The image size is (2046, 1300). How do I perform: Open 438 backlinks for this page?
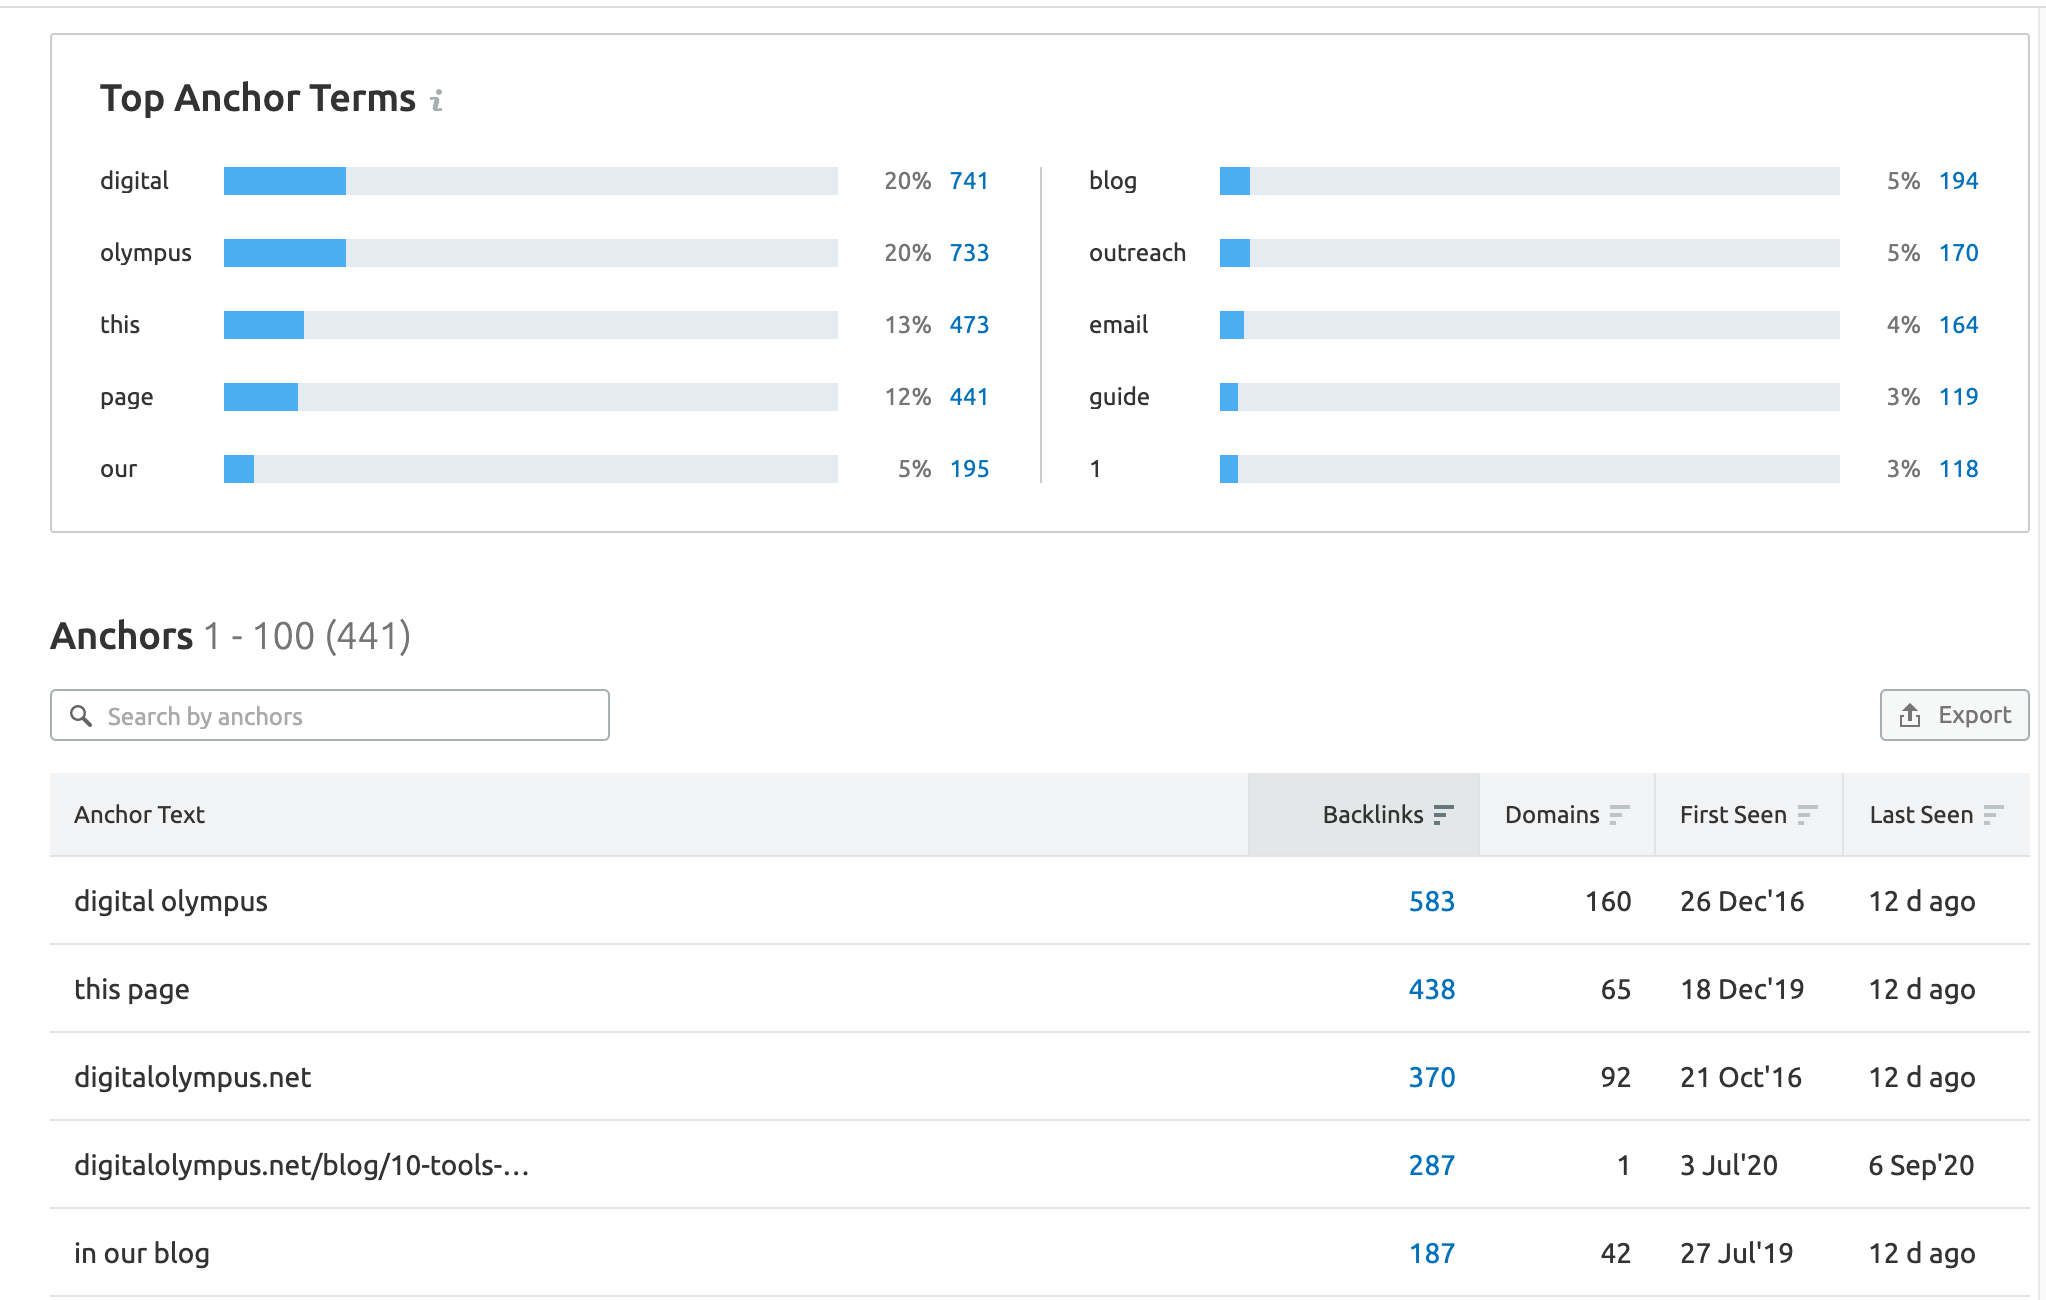1432,989
